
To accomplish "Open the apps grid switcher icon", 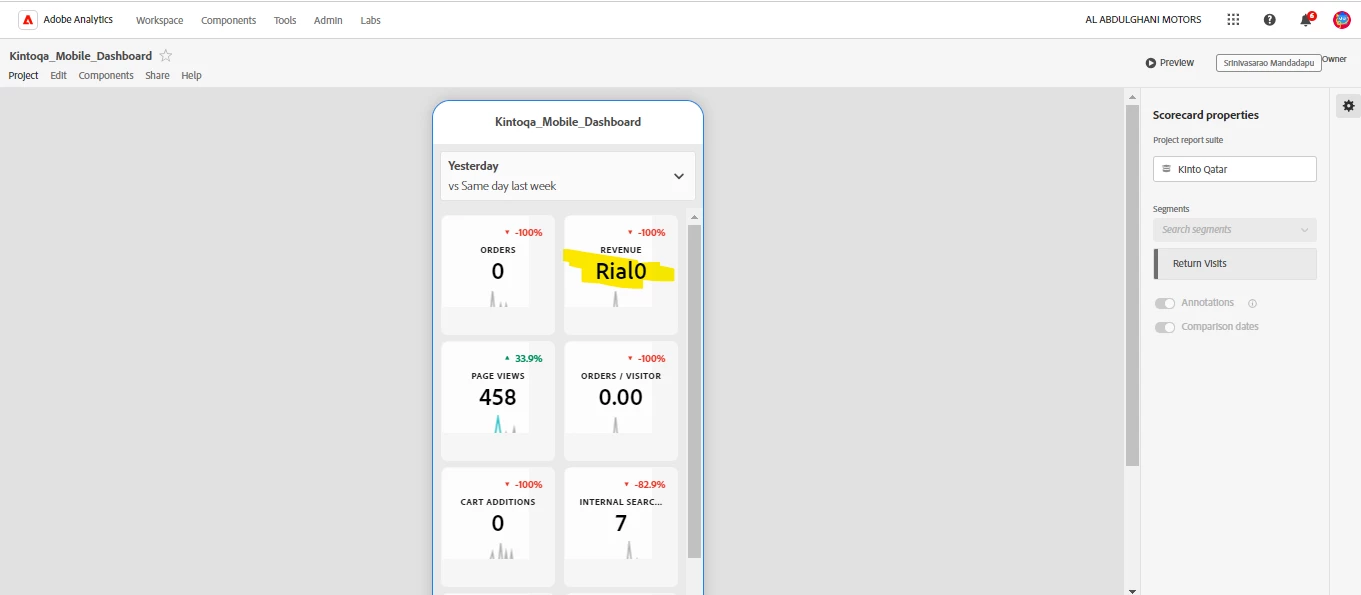I will click(x=1233, y=20).
